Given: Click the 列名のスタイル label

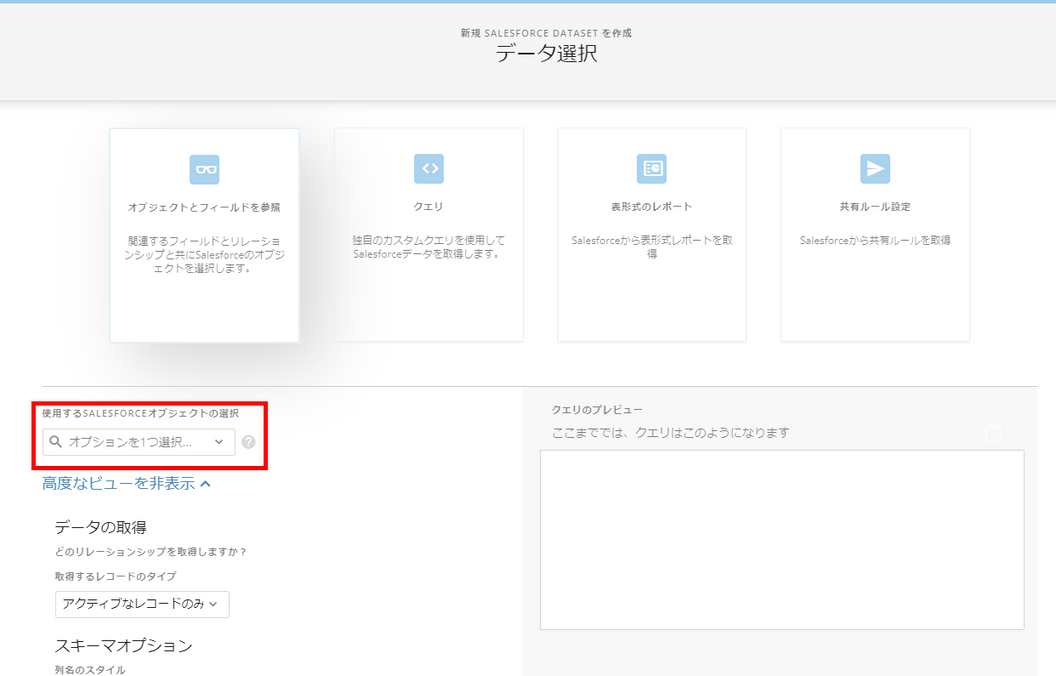Looking at the screenshot, I should (x=90, y=670).
